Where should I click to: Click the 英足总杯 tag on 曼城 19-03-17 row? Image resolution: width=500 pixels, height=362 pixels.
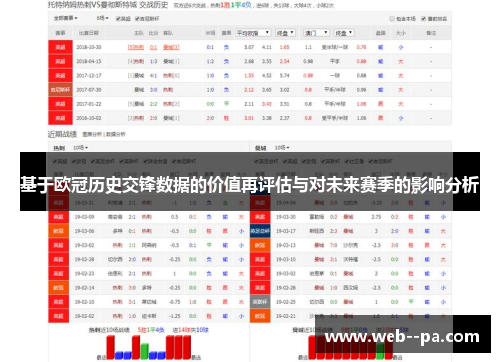(x=260, y=231)
